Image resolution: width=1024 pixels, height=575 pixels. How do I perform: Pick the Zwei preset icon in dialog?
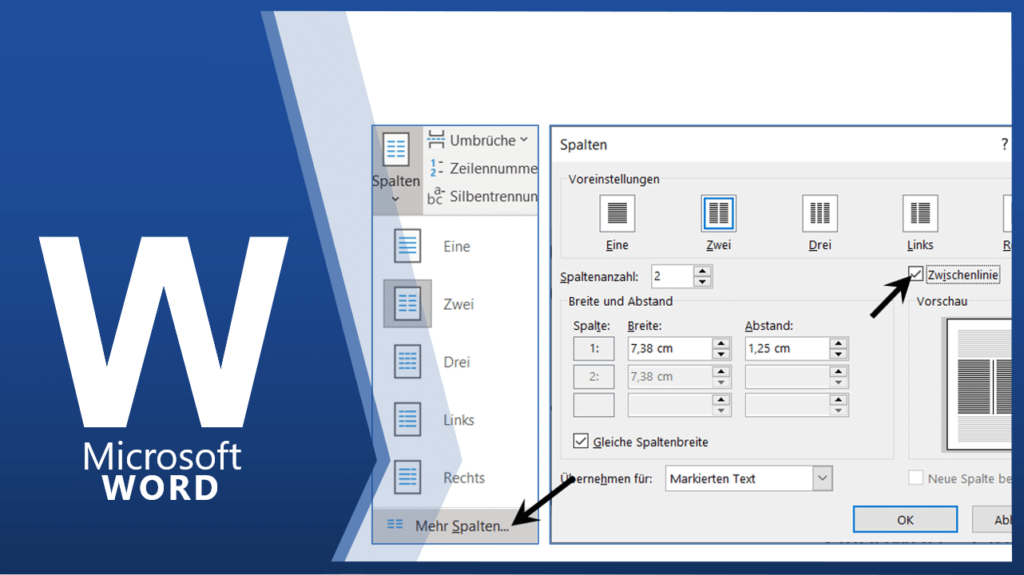(x=718, y=213)
